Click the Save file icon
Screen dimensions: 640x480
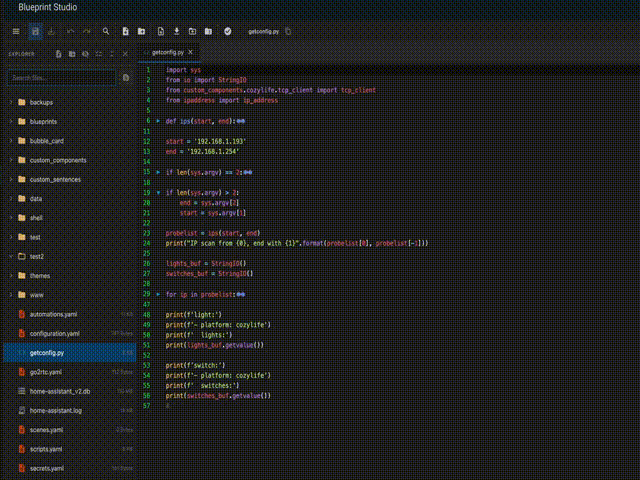coord(34,31)
